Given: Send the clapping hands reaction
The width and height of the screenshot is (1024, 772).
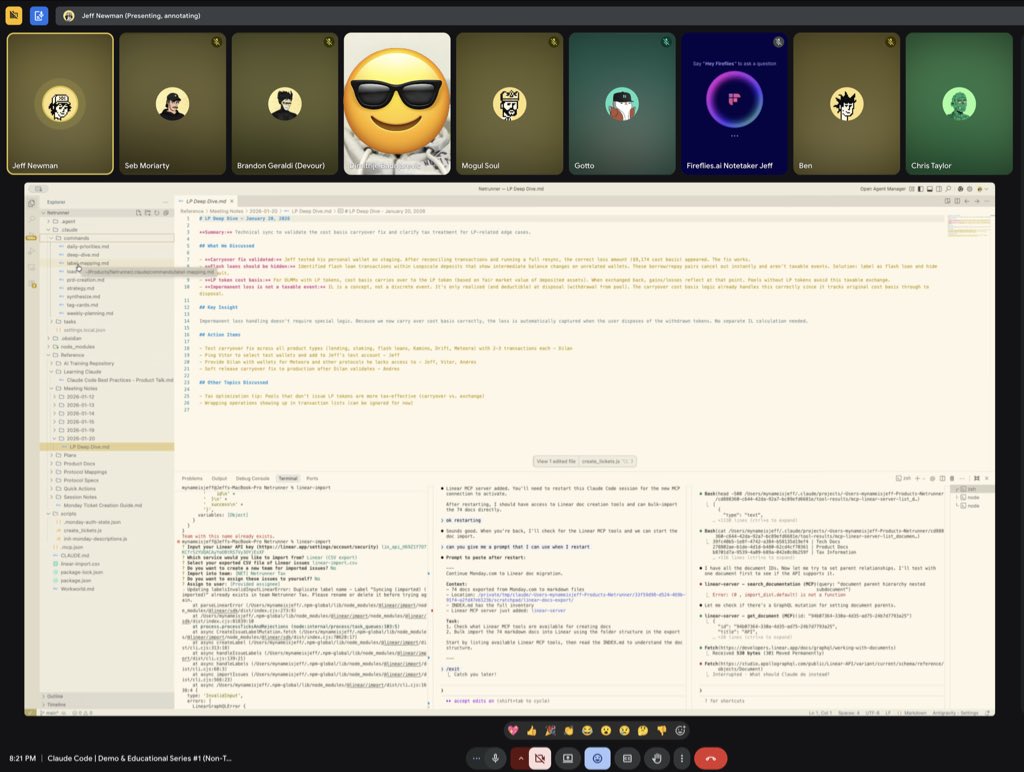Looking at the screenshot, I should coord(569,730).
